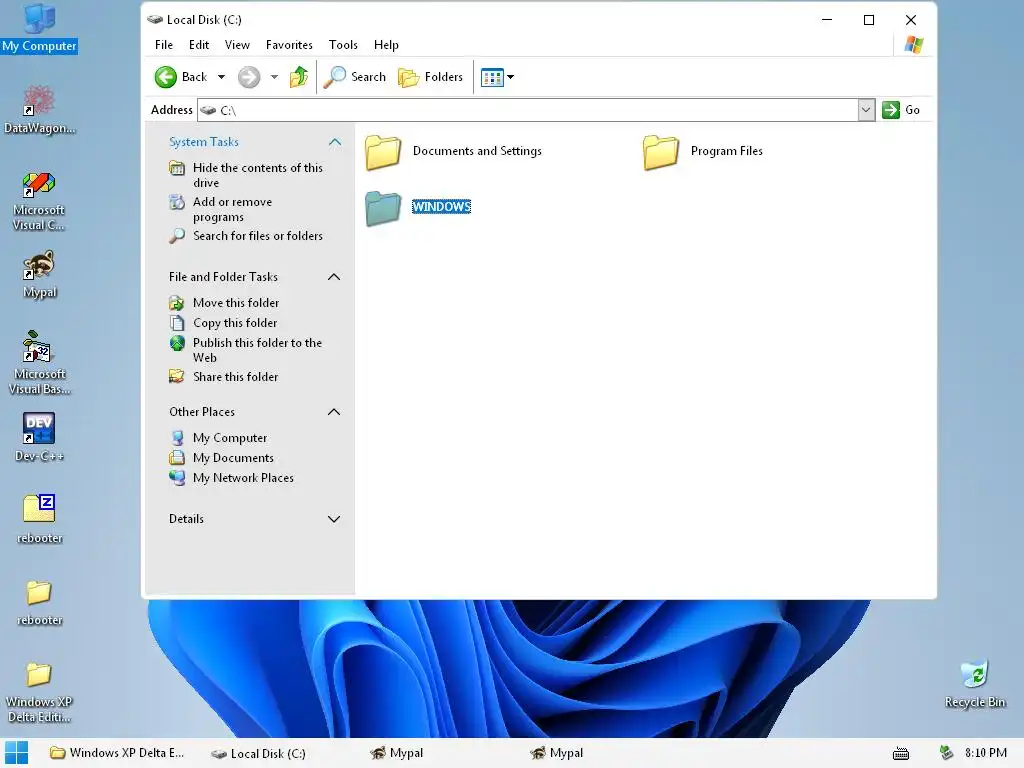
Task: Click Copy this folder link
Action: click(235, 323)
